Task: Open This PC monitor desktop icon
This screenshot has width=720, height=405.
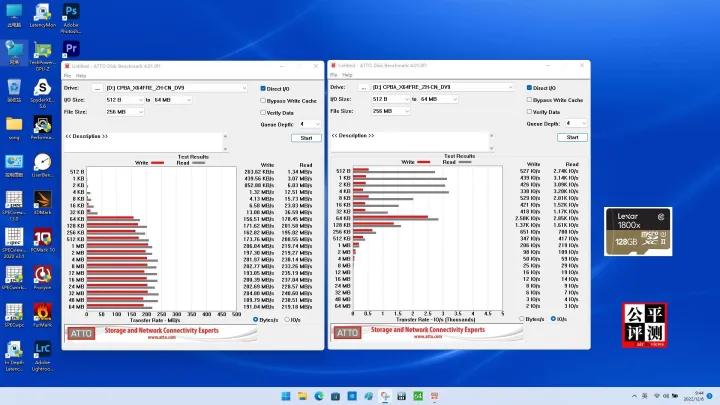Action: (14, 16)
